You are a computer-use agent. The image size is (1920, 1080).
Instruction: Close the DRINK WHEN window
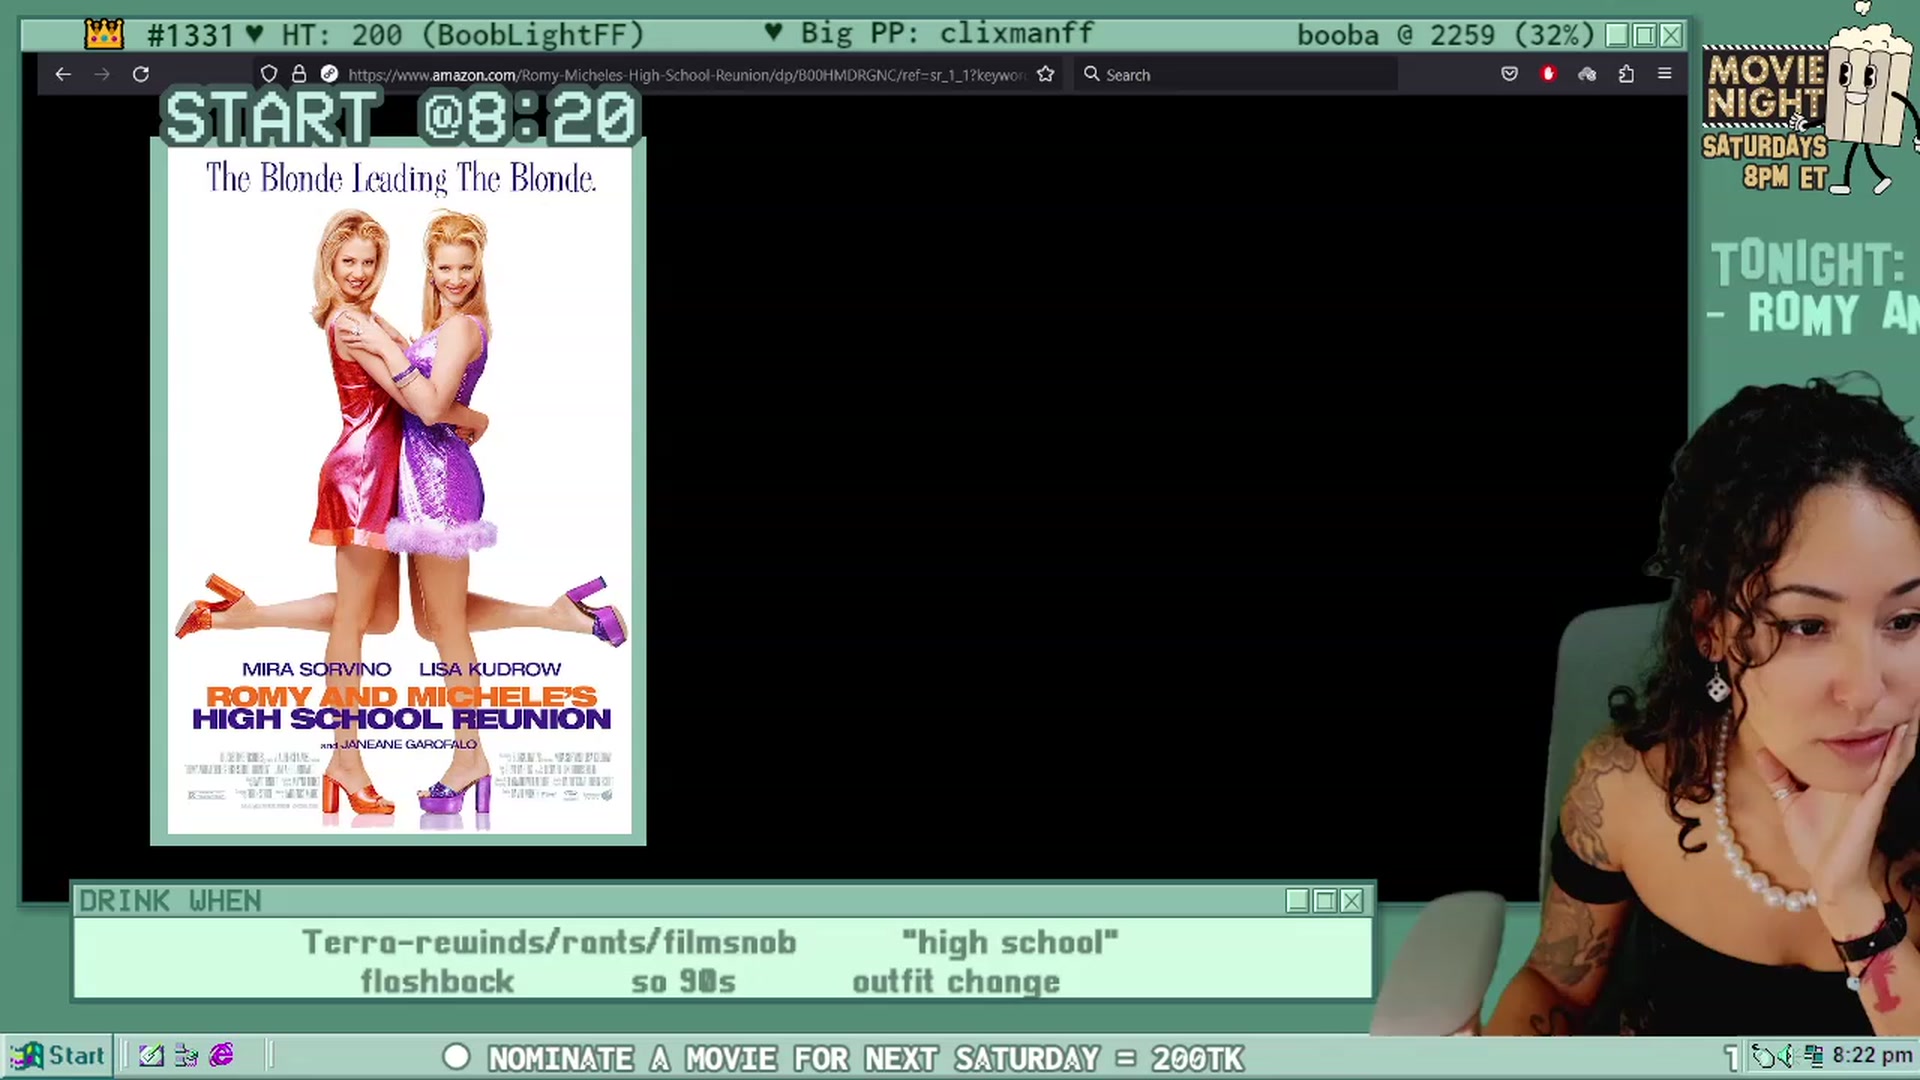[1352, 901]
